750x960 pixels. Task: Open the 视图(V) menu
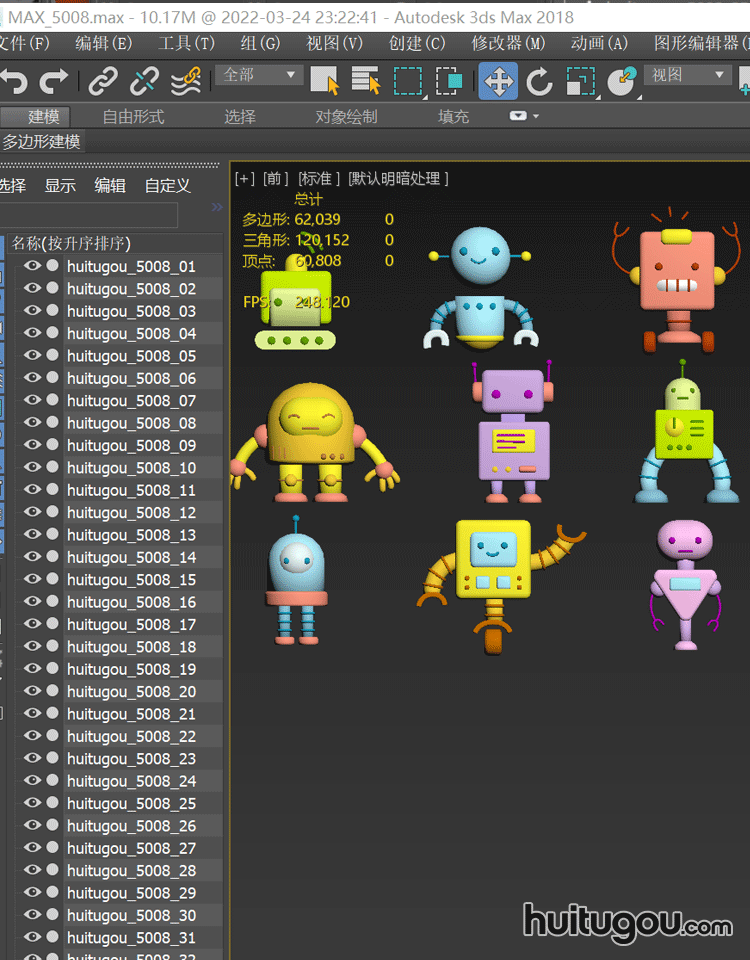[334, 43]
